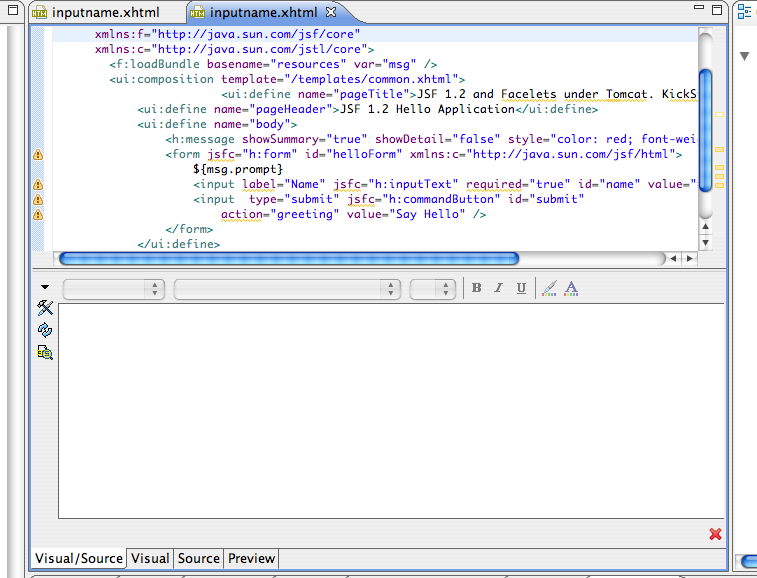Open the wide font dropdown in toolbar
This screenshot has width=757, height=578.
287,289
